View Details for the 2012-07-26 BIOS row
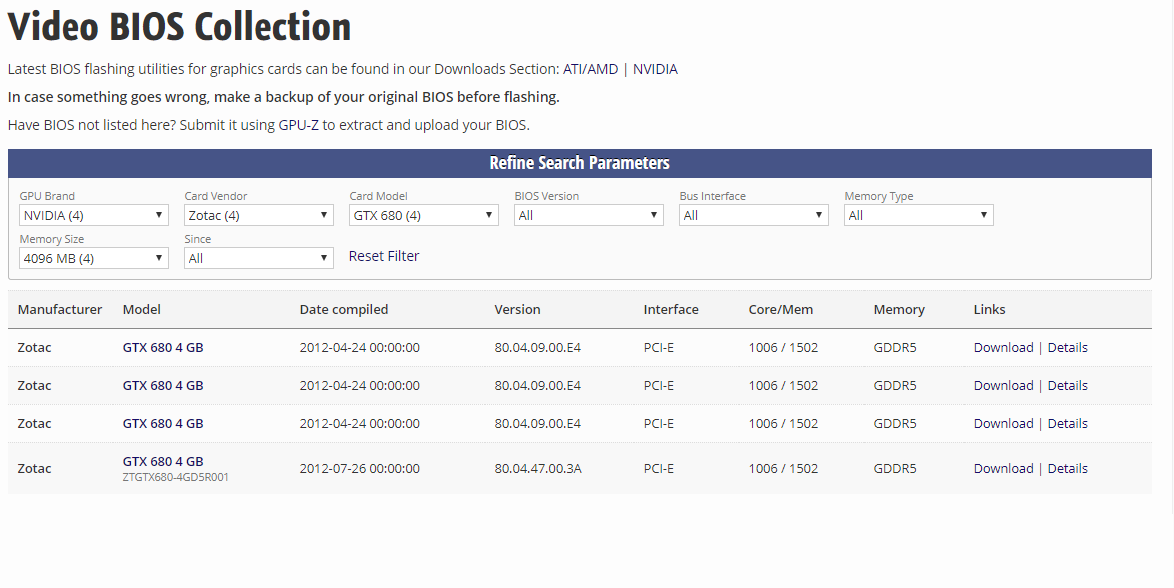This screenshot has height=588, width=1174. click(x=1068, y=468)
